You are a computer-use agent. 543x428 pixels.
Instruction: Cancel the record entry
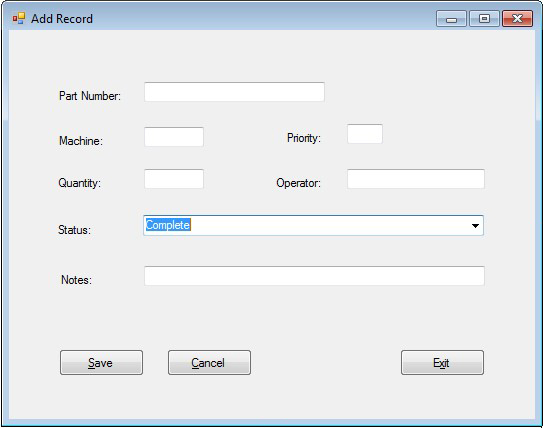click(x=210, y=363)
